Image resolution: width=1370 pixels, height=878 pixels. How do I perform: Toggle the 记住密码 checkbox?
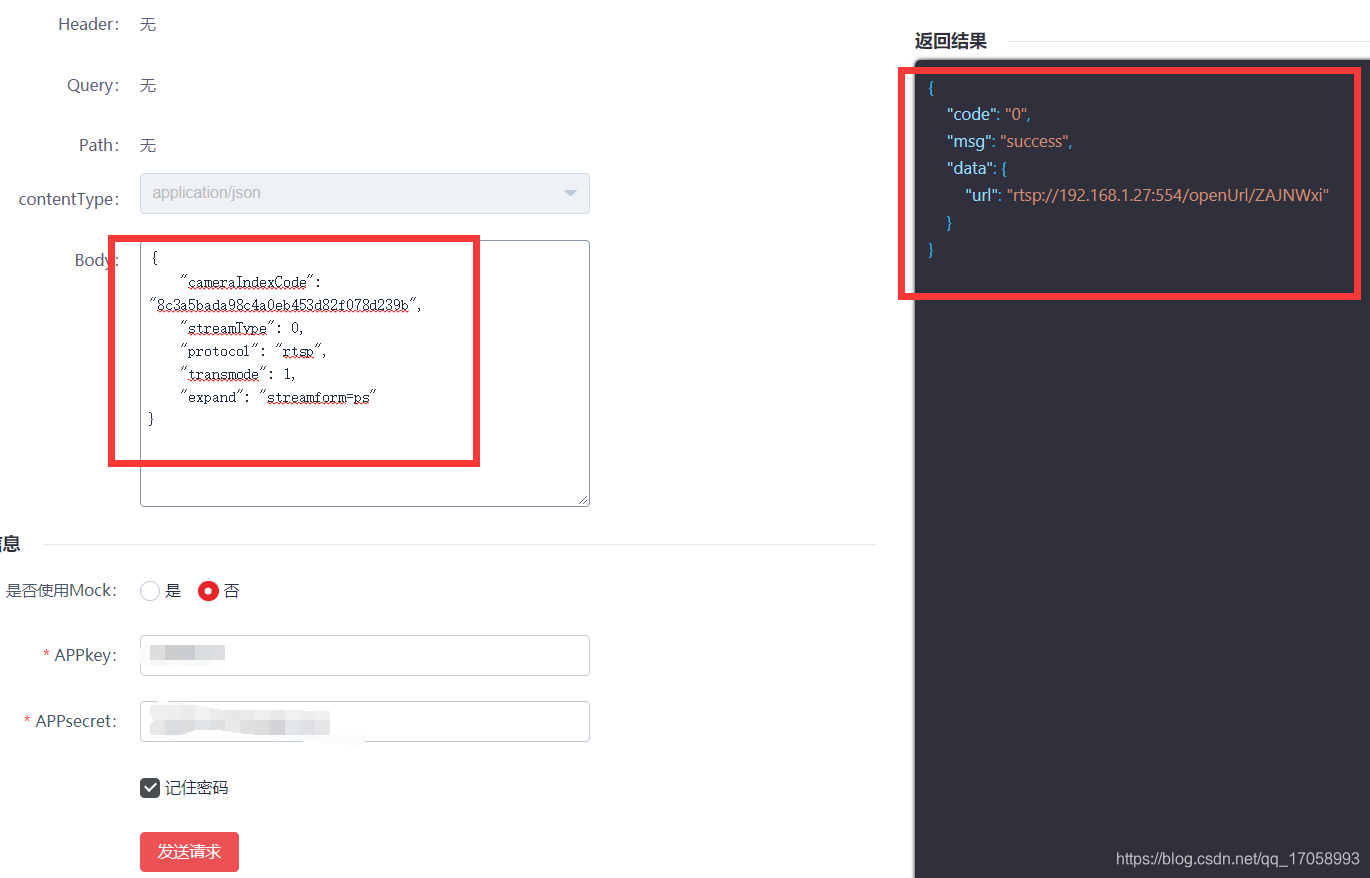tap(150, 788)
